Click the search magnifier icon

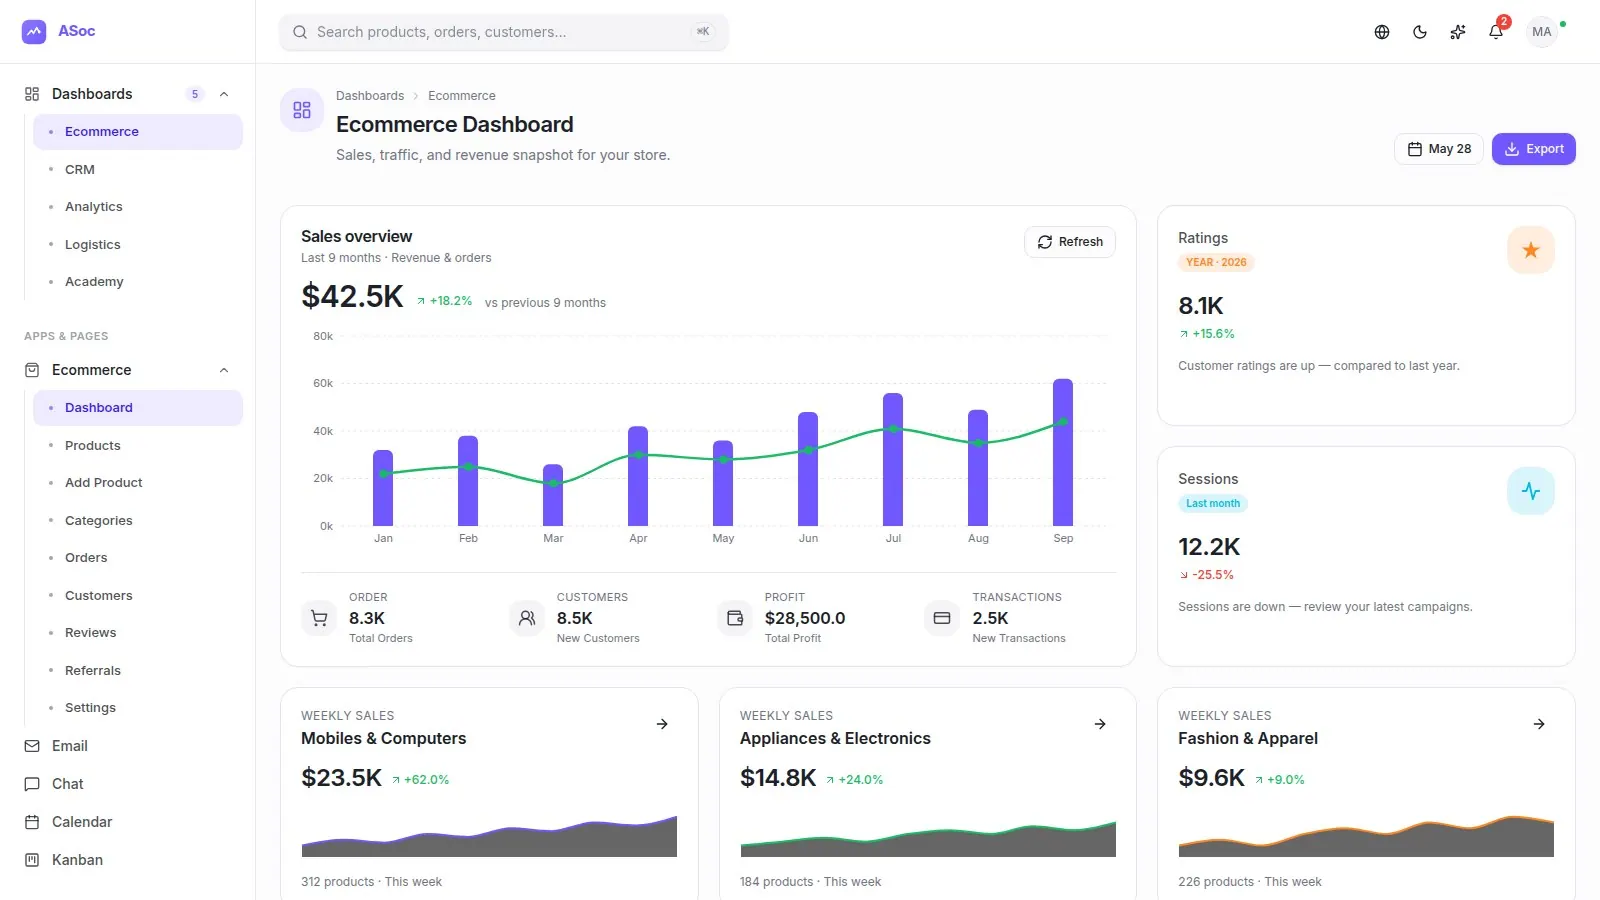pyautogui.click(x=300, y=32)
